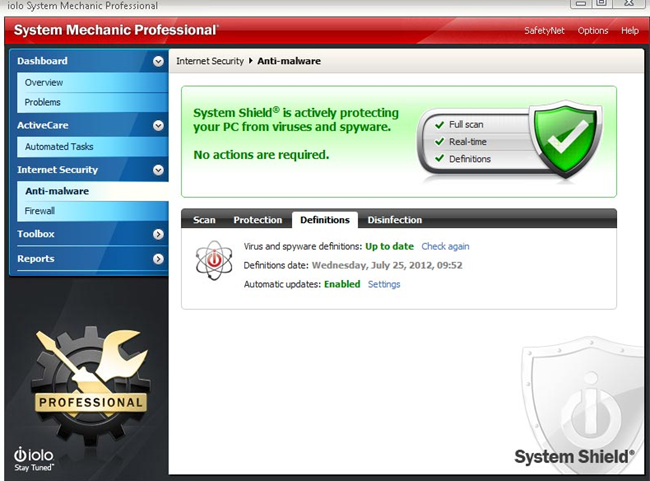Click 'Anti-malware' in the breadcrumb

coord(289,61)
